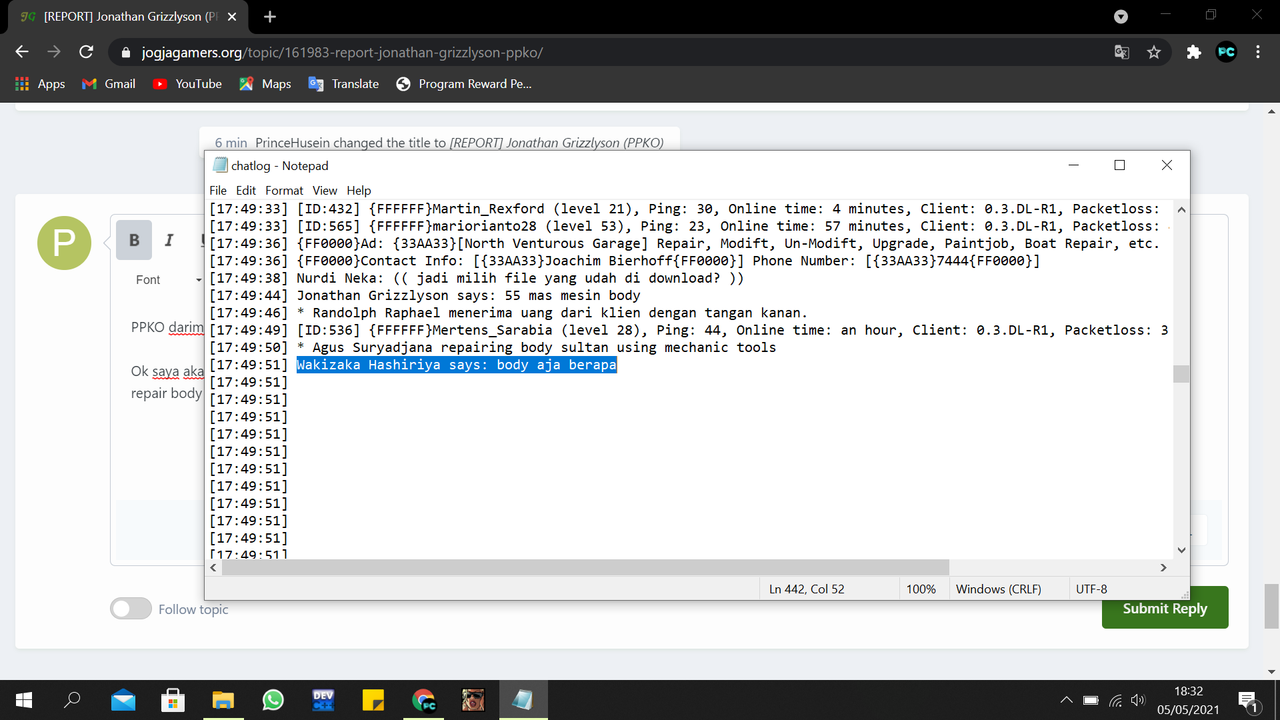Click the Notepad vertical scrollbar thumb
The width and height of the screenshot is (1280, 720).
1181,374
